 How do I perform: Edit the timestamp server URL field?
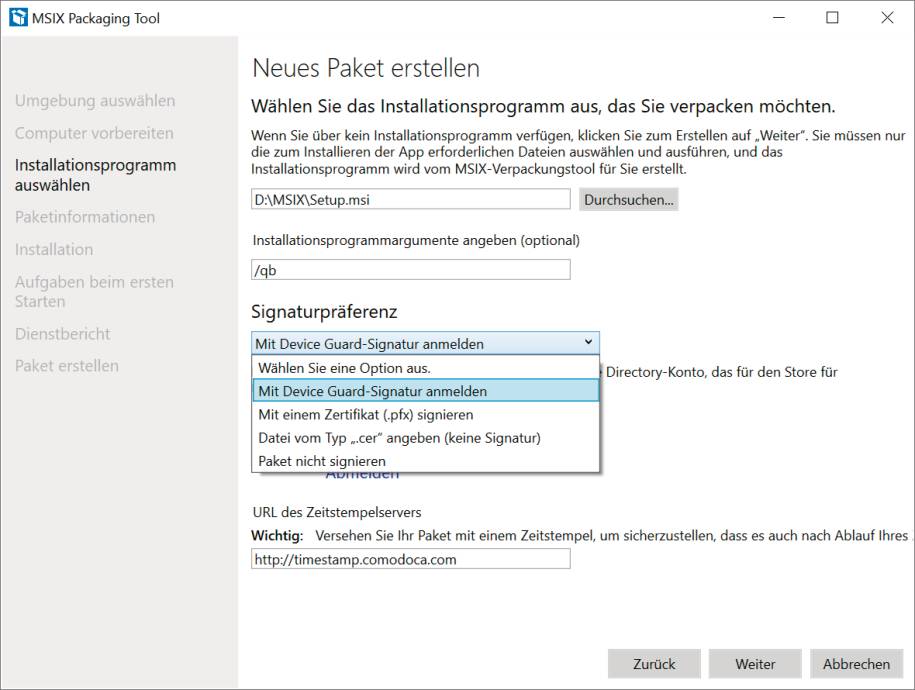[411, 559]
